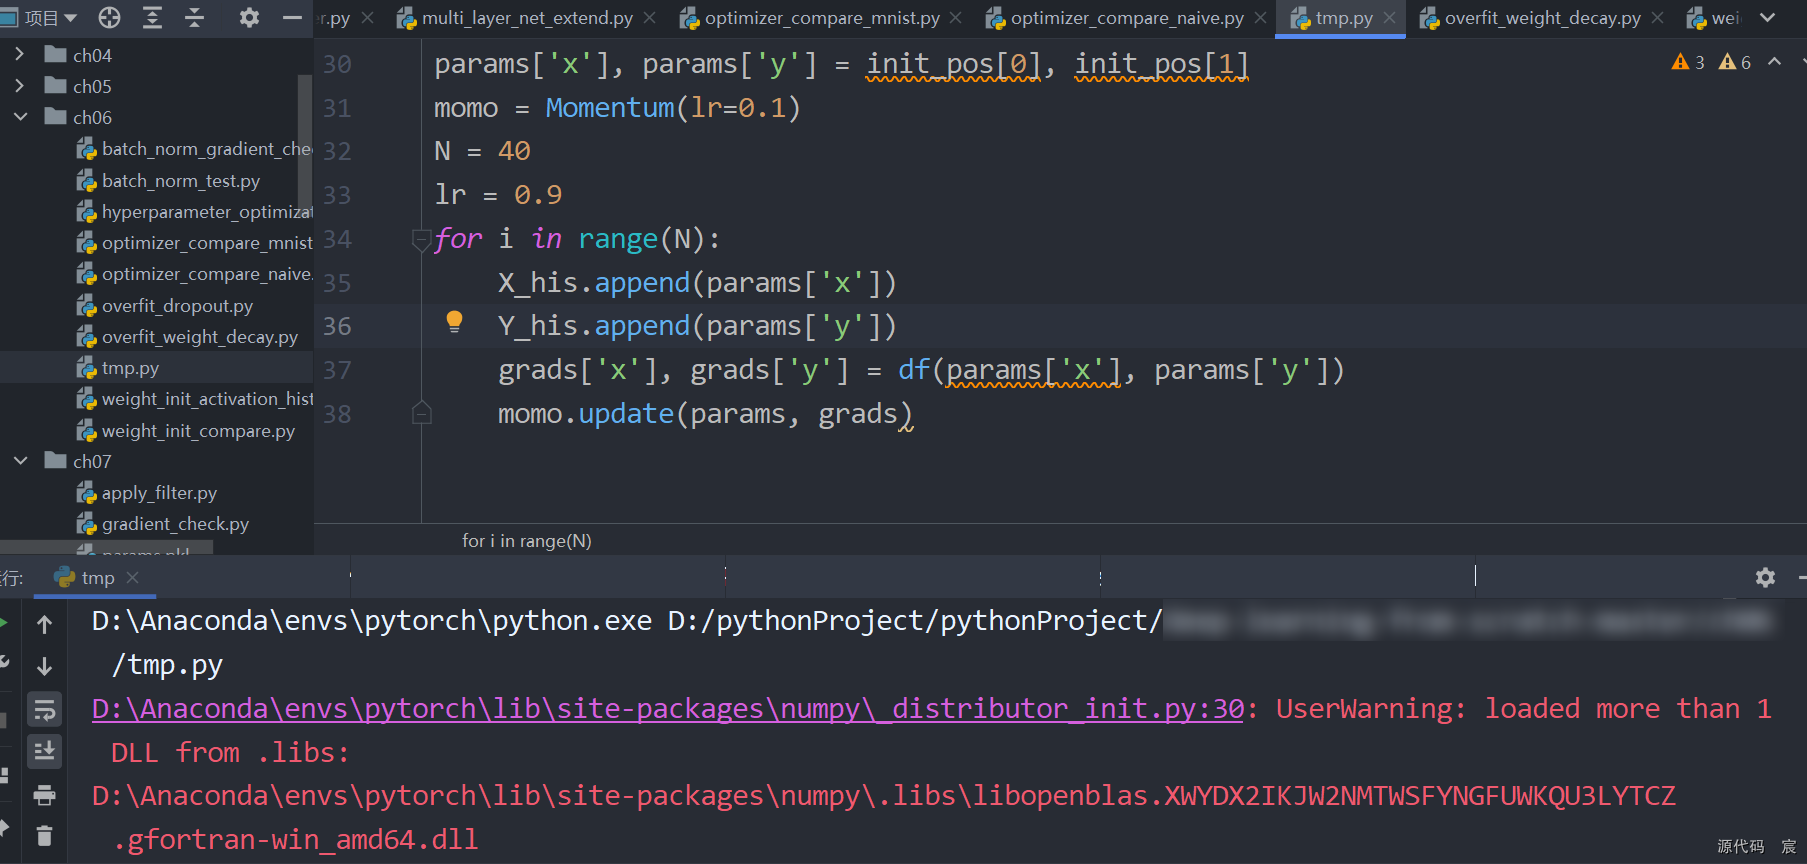Screen dimensions: 1807x864
Task: Show hidden editor tabs dropdown
Action: pos(1768,18)
